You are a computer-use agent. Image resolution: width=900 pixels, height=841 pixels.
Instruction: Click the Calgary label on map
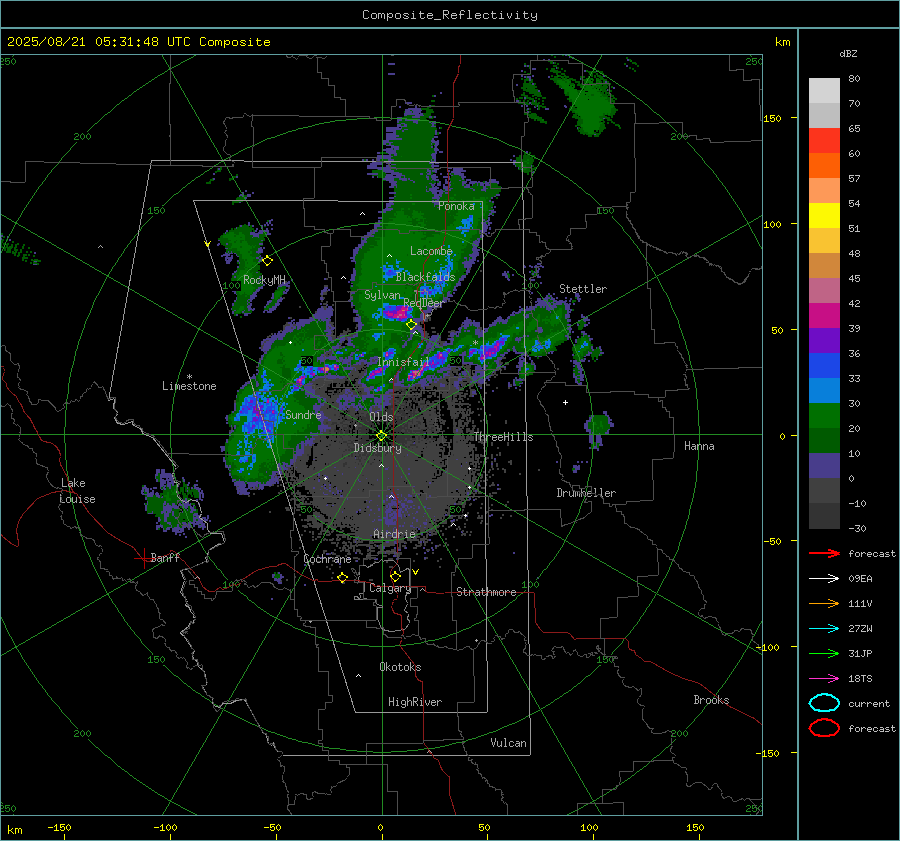[x=390, y=588]
